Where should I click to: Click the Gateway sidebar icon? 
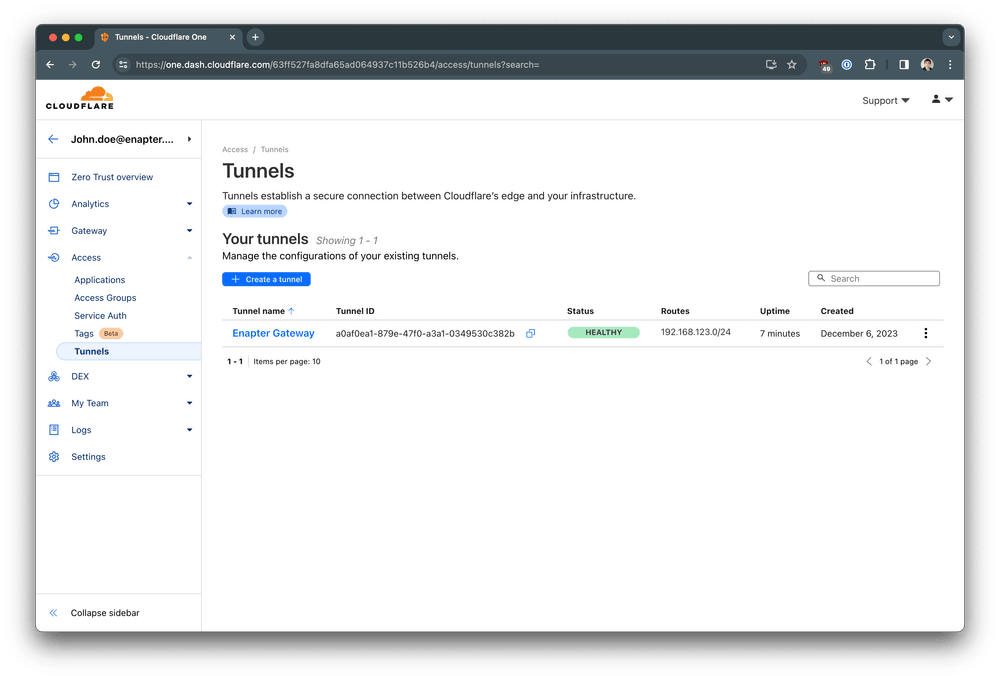(53, 231)
